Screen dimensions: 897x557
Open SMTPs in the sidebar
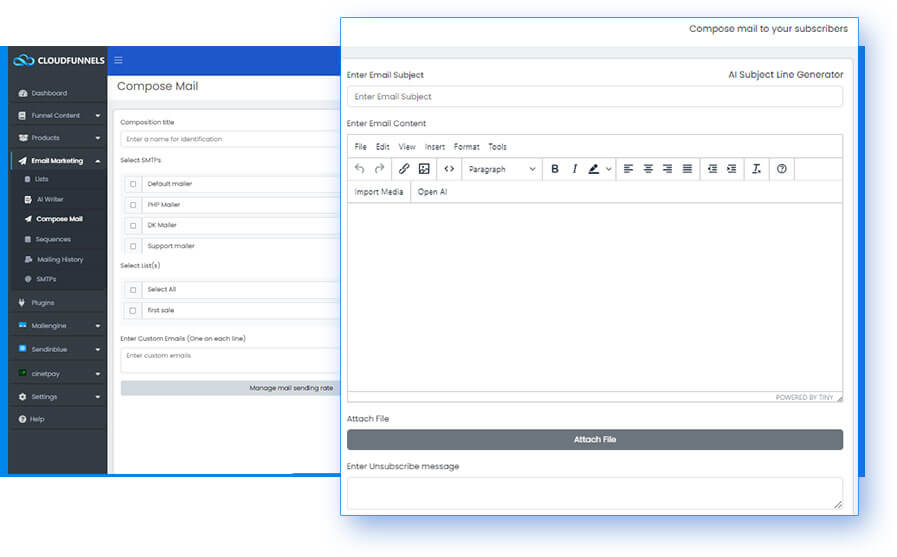(x=46, y=279)
